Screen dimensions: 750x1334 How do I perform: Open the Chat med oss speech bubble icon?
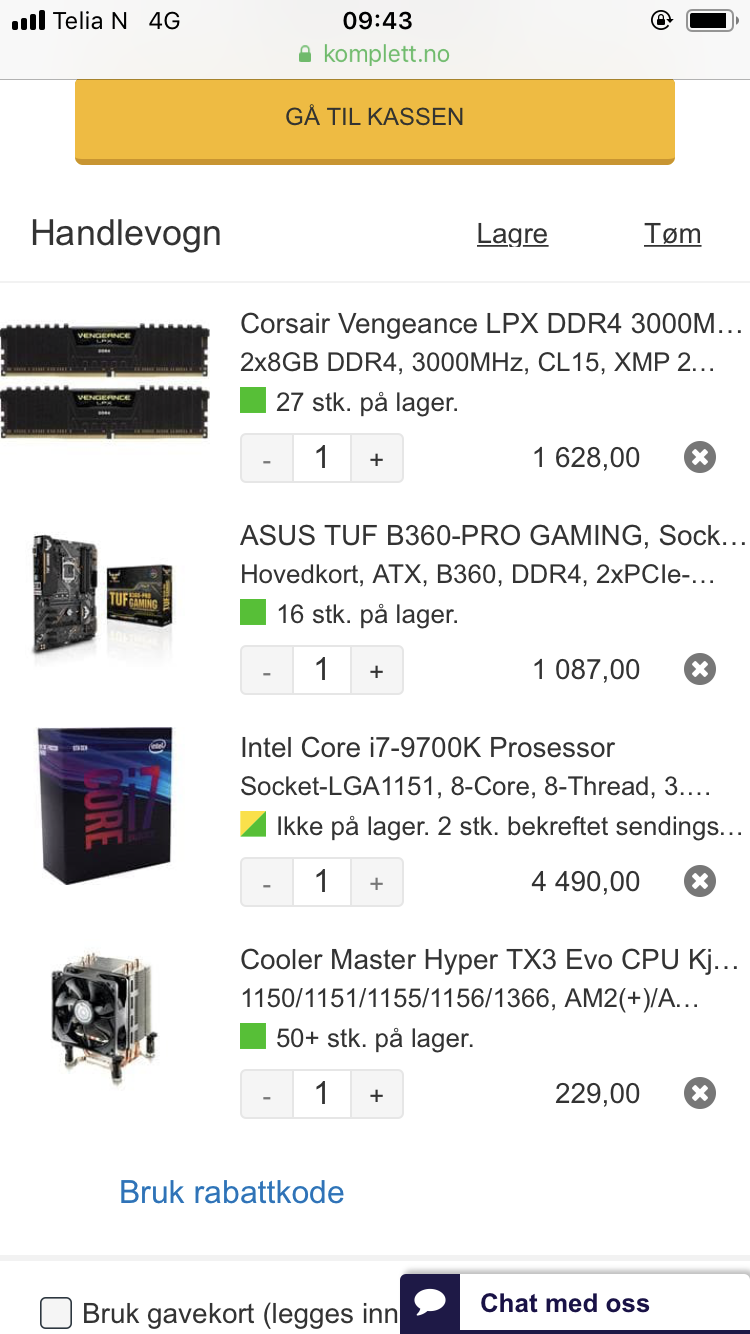pos(430,1303)
